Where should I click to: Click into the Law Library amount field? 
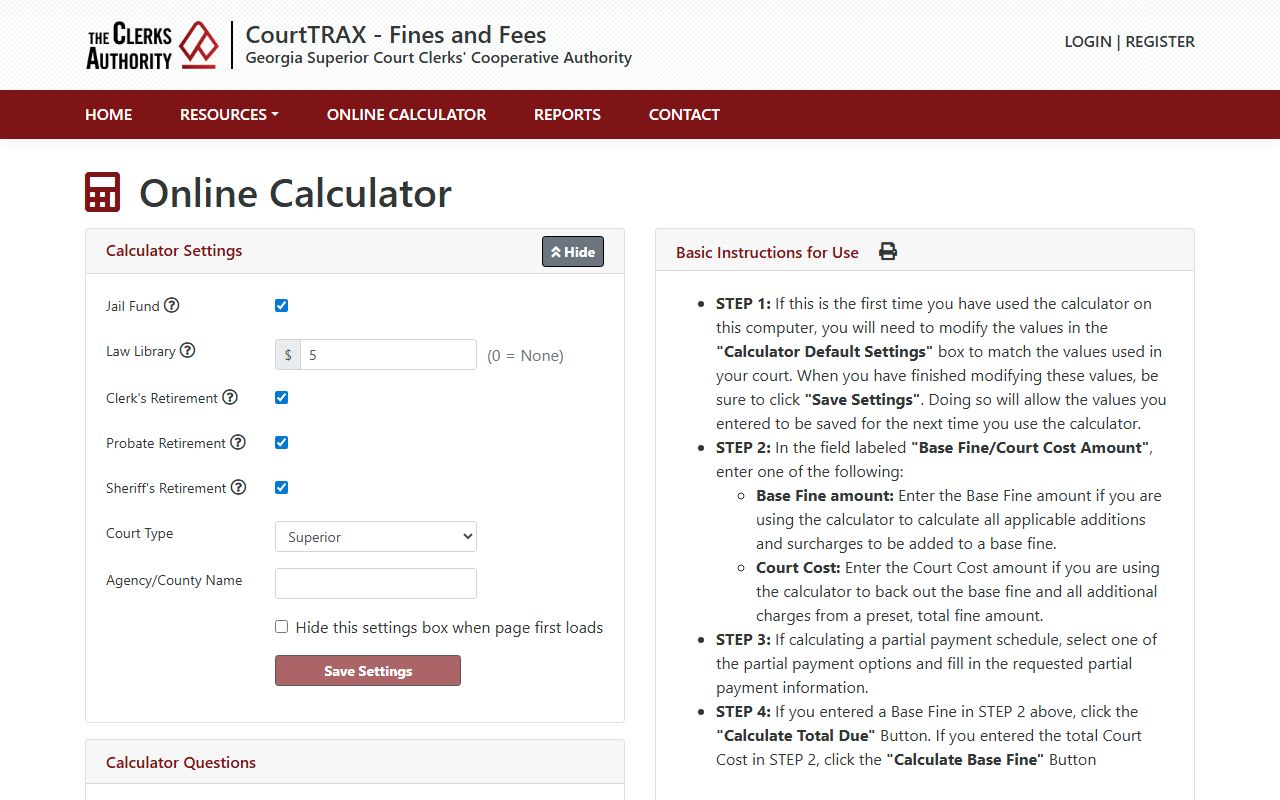388,355
